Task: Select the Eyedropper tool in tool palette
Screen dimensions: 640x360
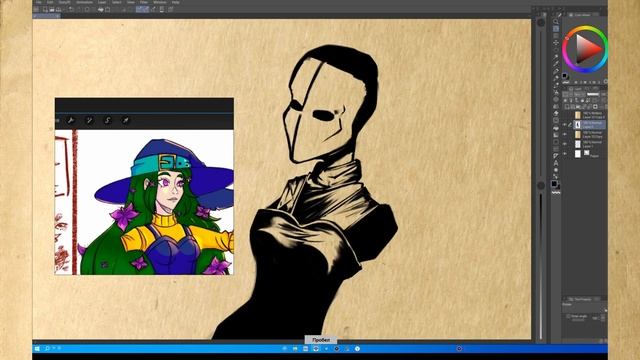Action: click(556, 64)
